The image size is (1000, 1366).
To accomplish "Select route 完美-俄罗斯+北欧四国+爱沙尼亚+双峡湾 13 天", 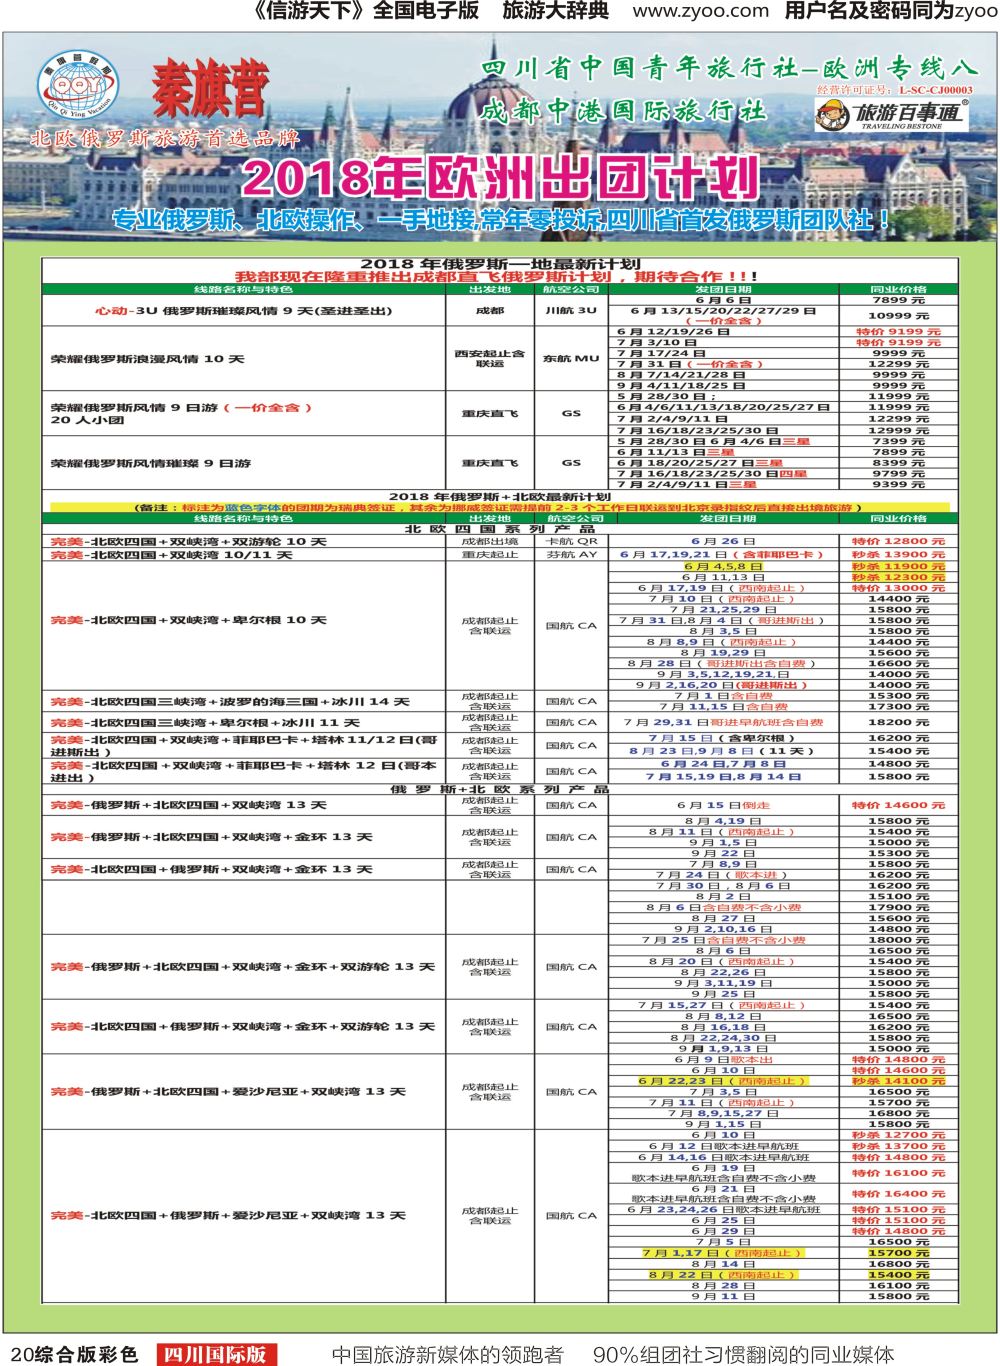I will click(x=228, y=1091).
